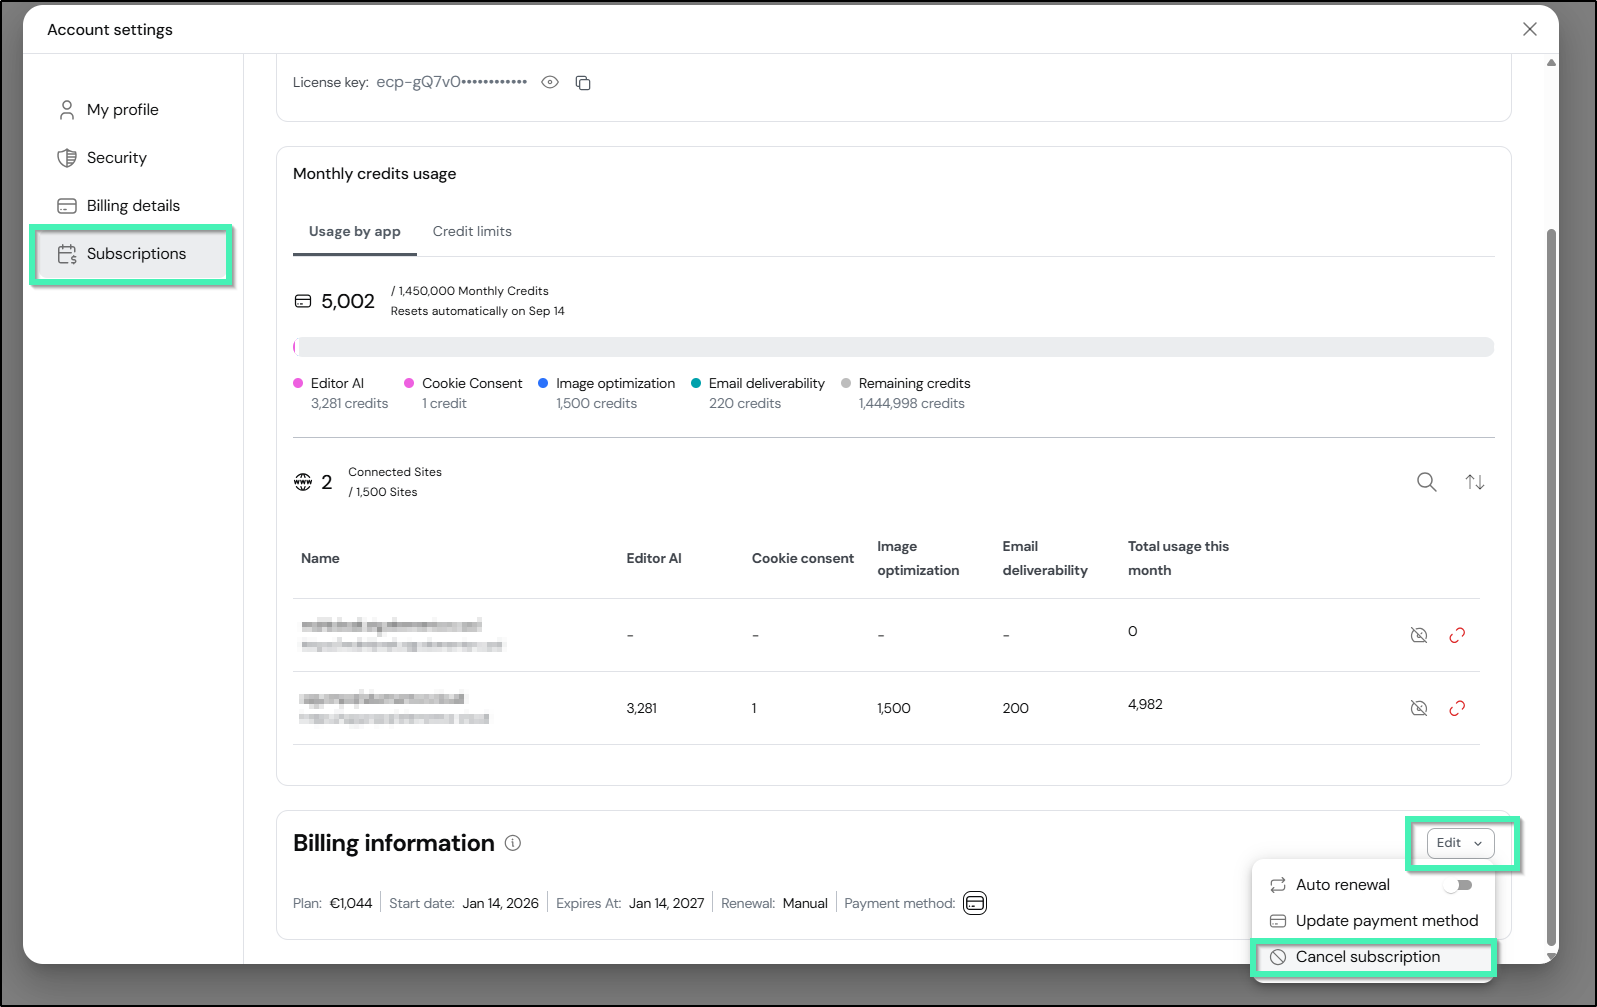Click the credits card icon beside 5,002
The image size is (1597, 1007).
[303, 301]
